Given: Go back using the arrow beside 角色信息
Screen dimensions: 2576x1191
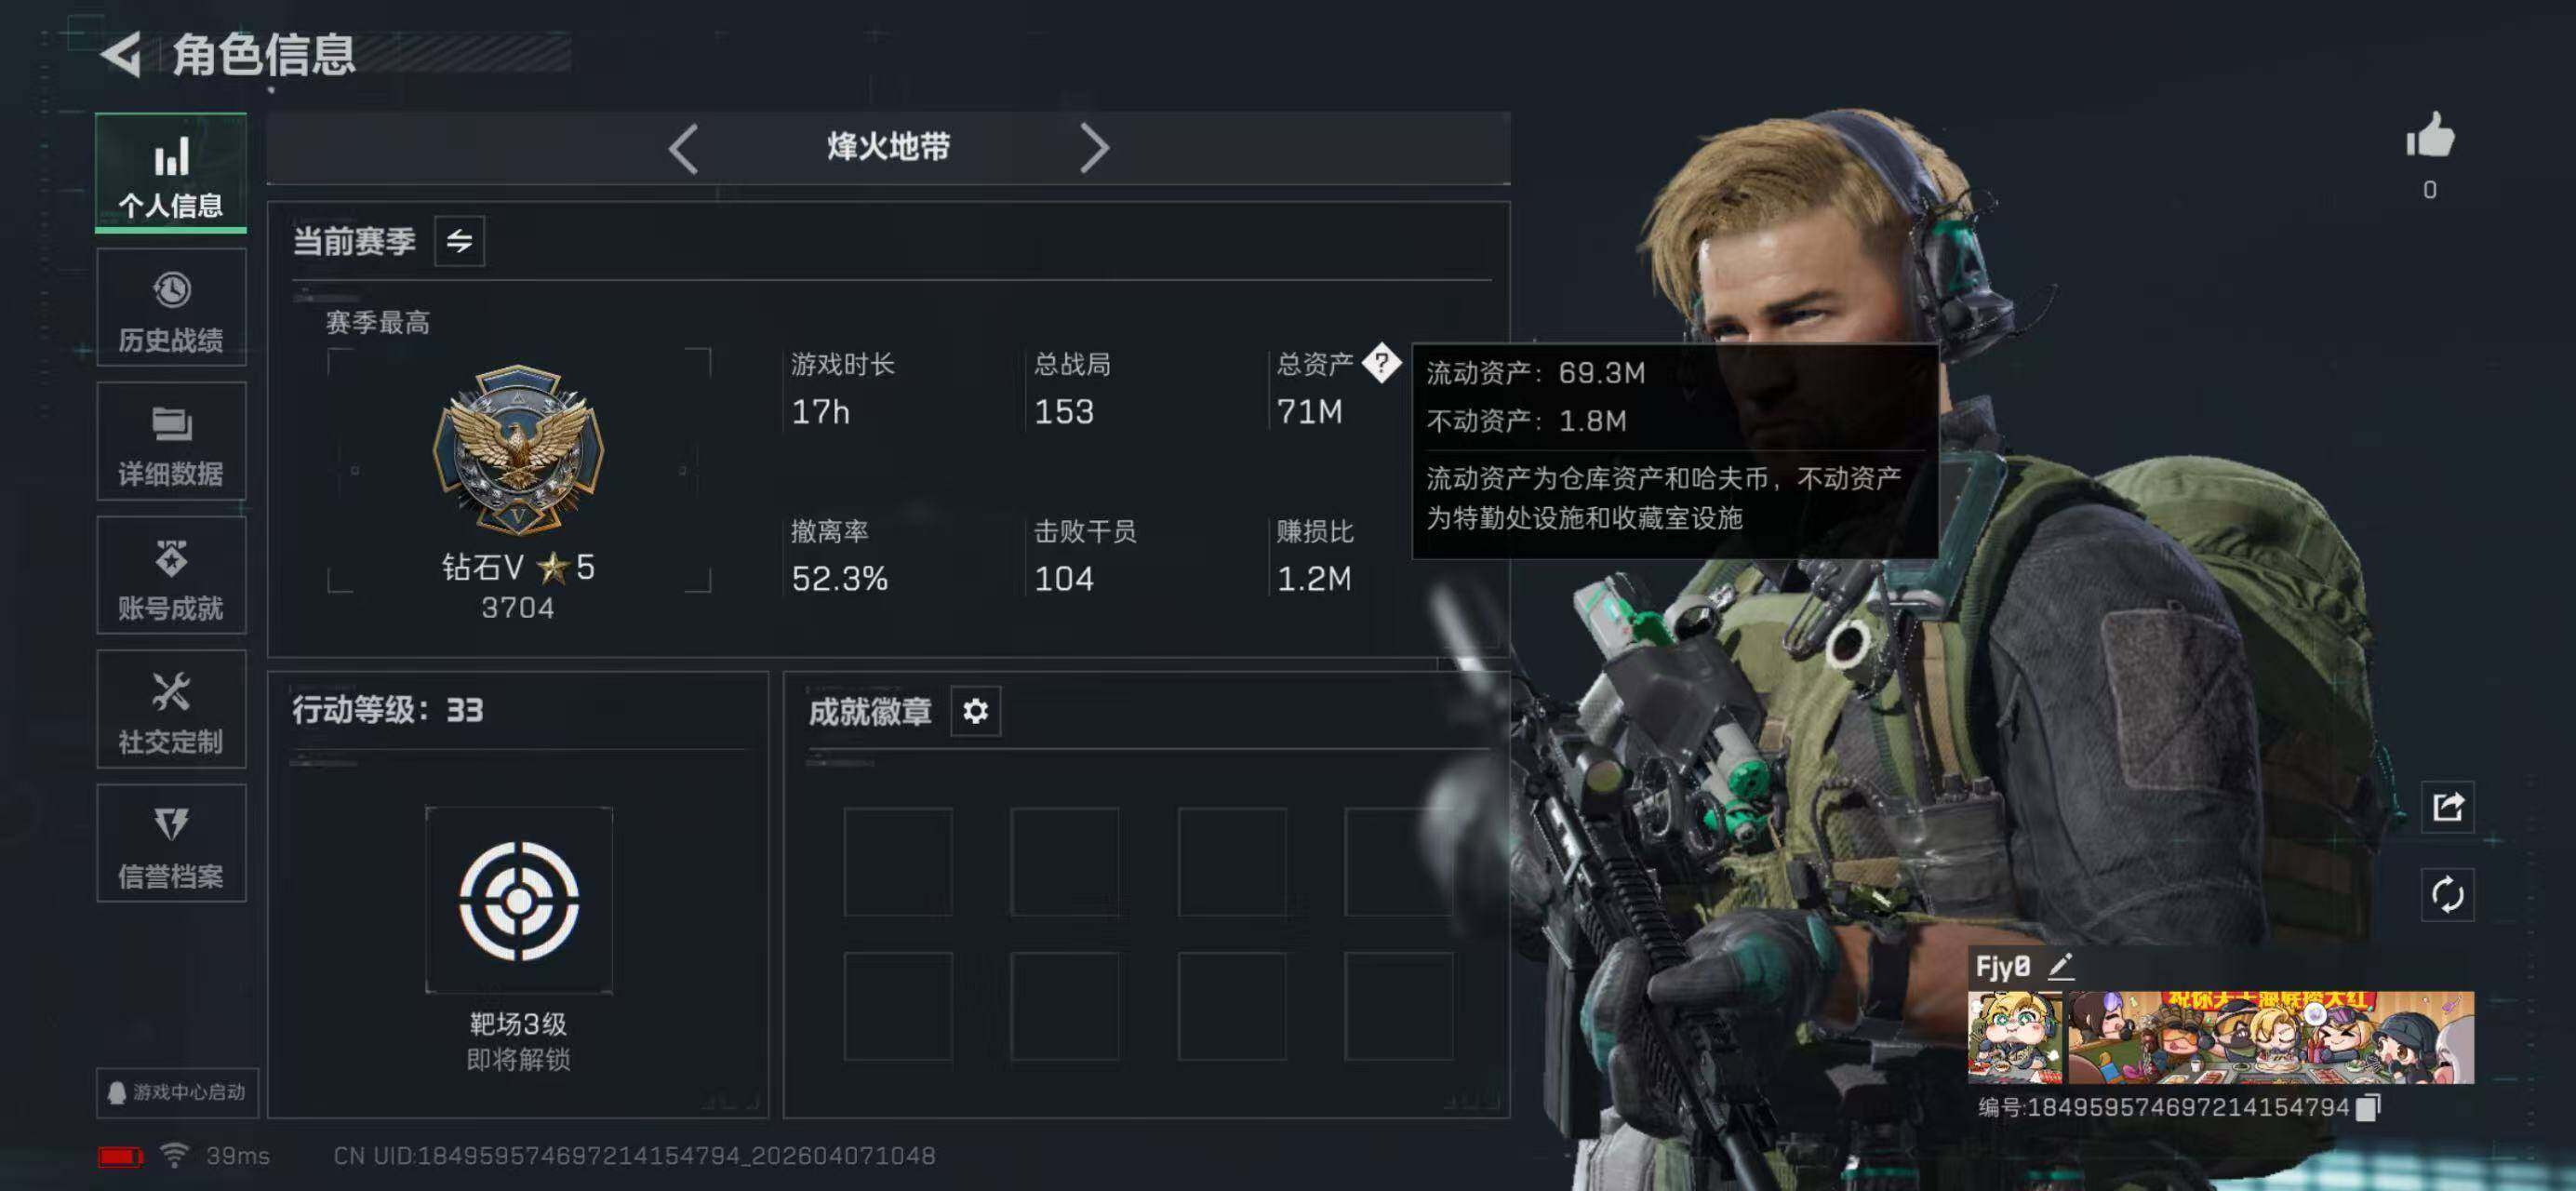Looking at the screenshot, I should 121,54.
